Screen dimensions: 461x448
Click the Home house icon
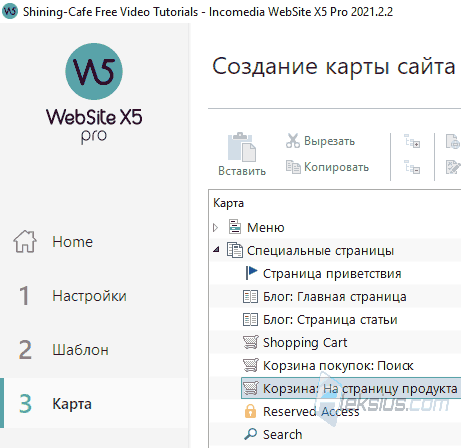coord(25,241)
